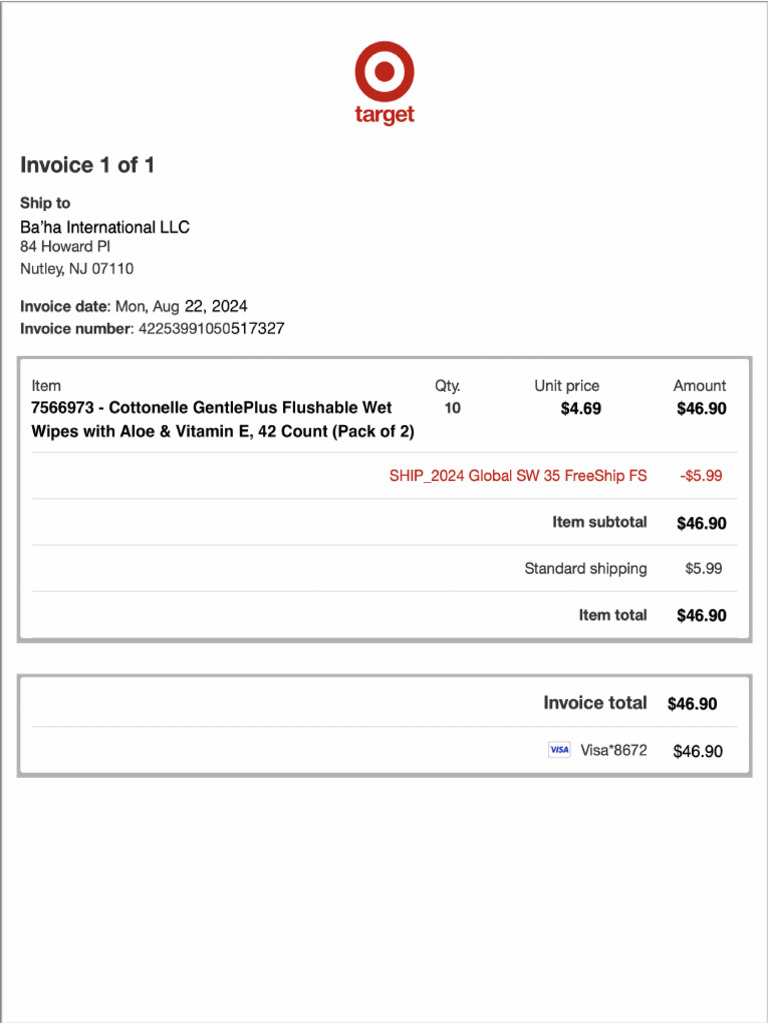Screen dimensions: 768x1024
Task: Click the invoice date Mon, Aug 22, 2024
Action: (x=181, y=306)
